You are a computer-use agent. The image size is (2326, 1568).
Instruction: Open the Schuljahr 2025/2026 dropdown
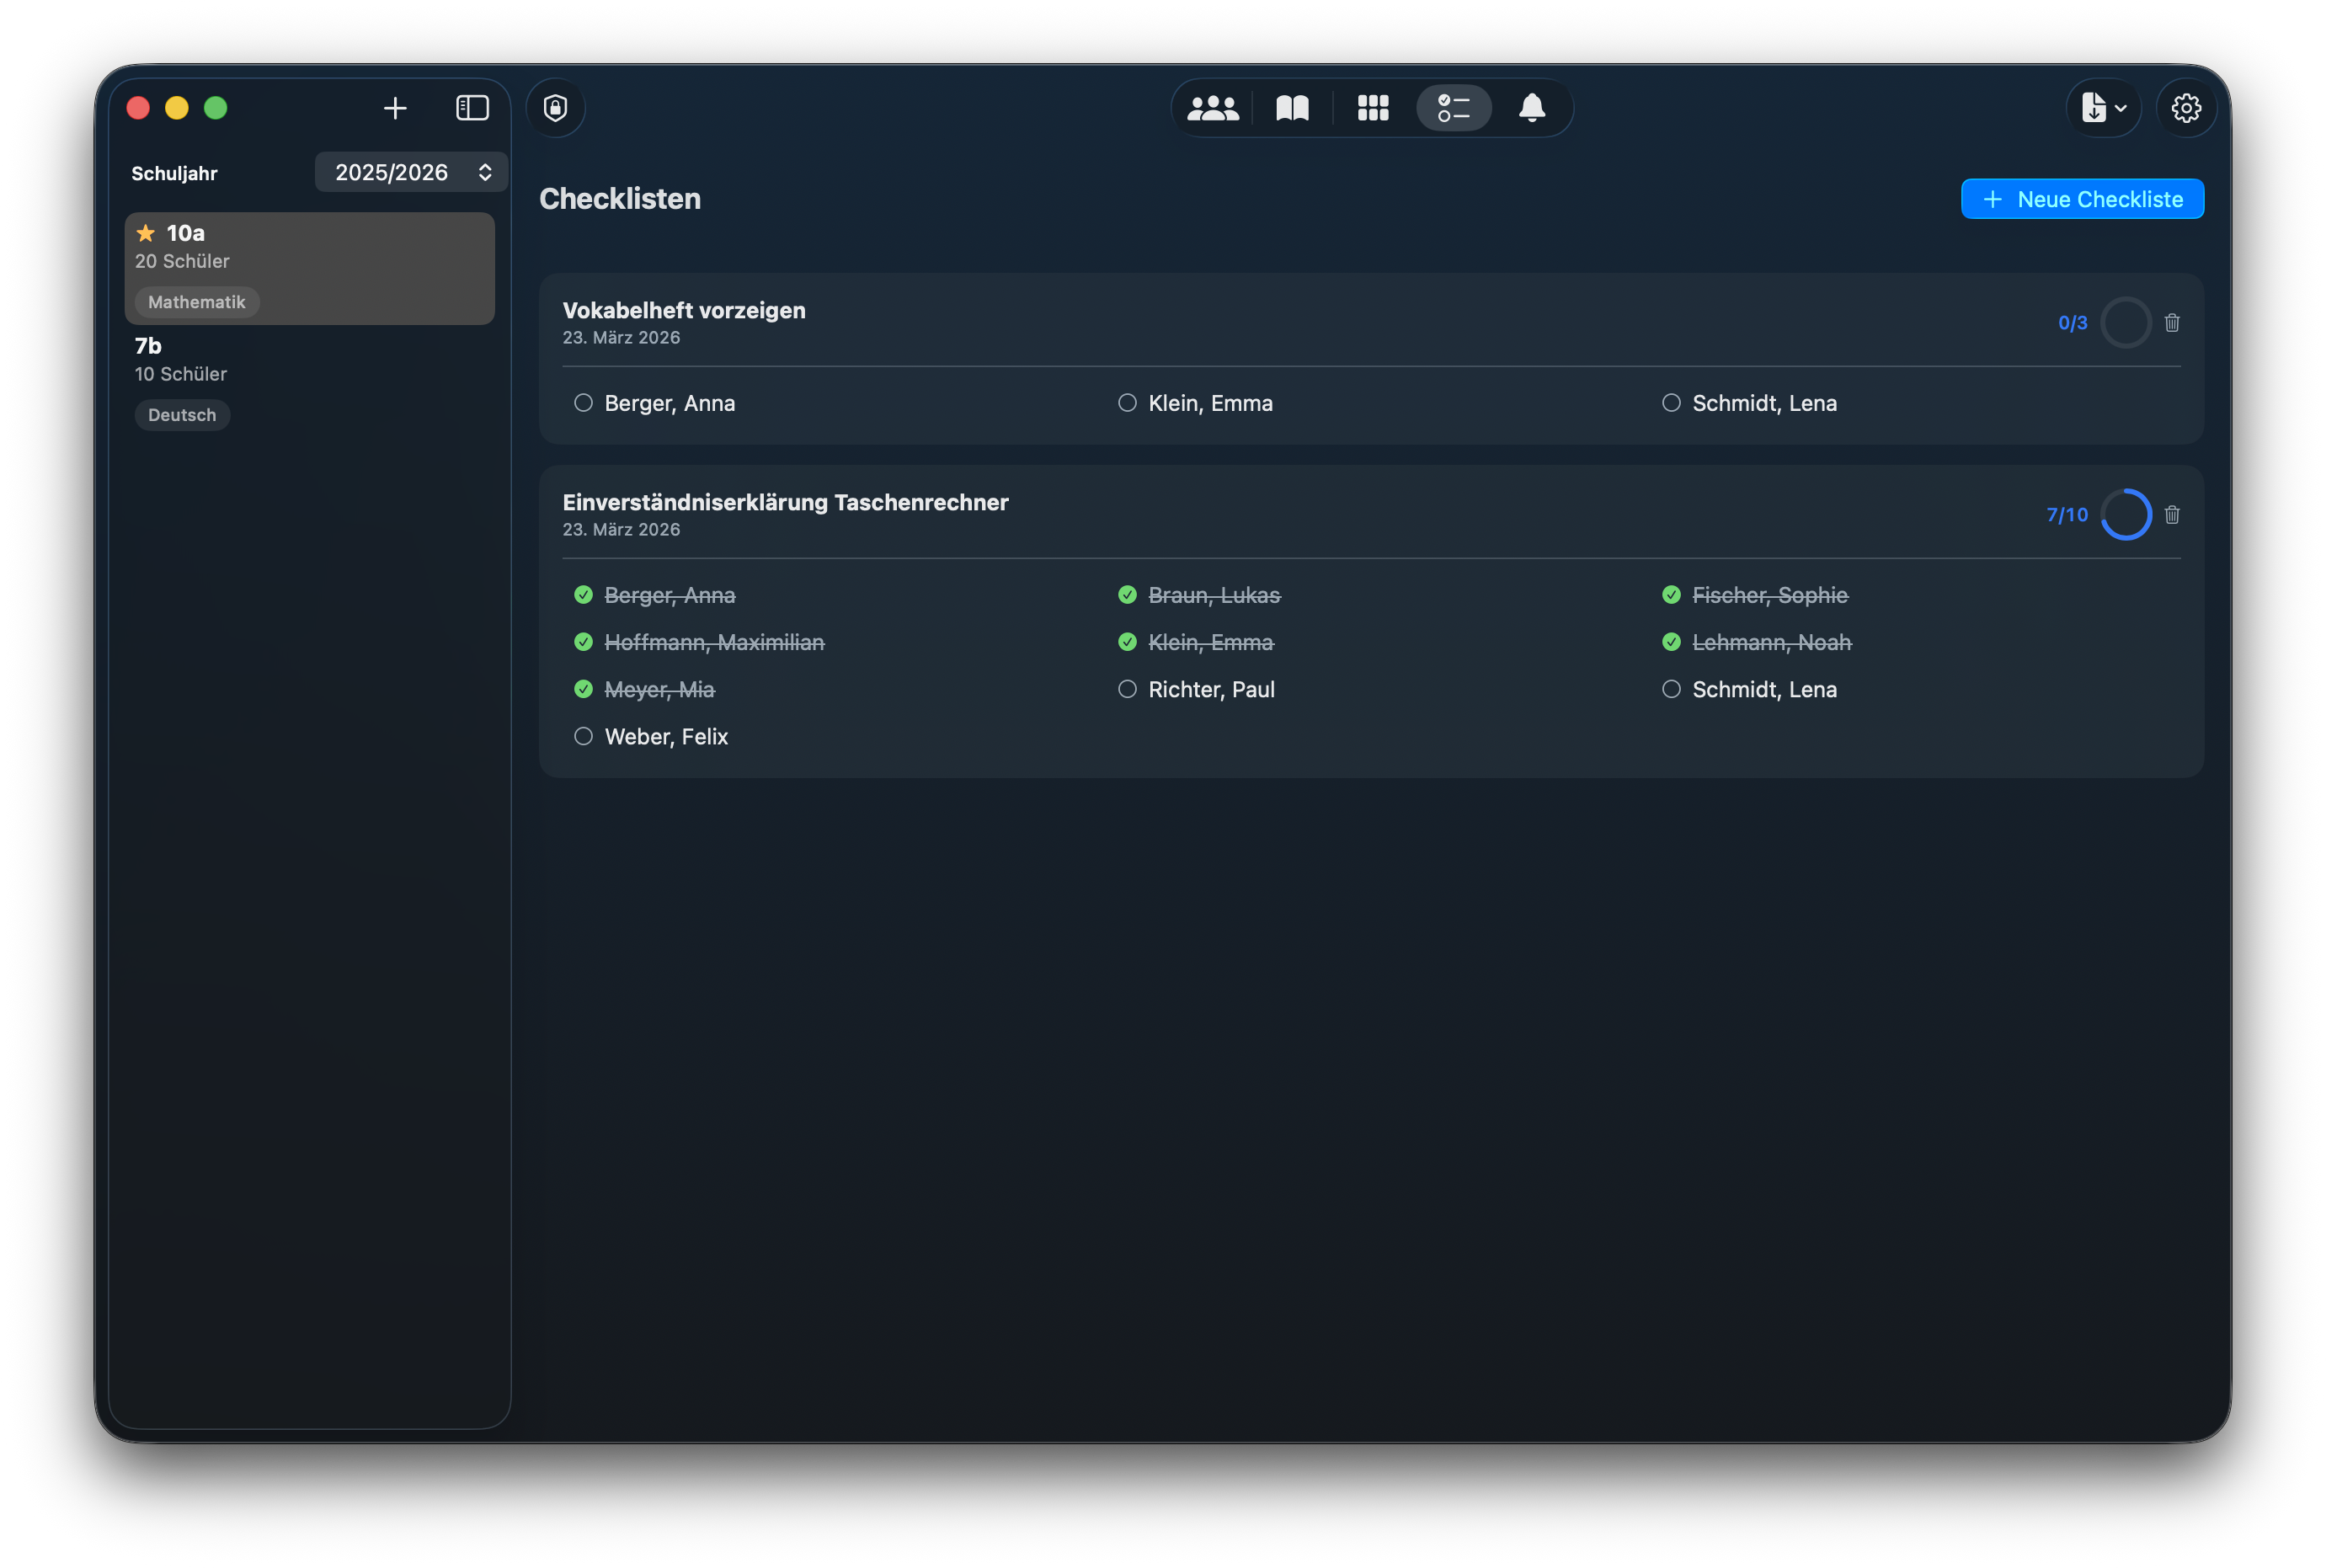tap(411, 172)
